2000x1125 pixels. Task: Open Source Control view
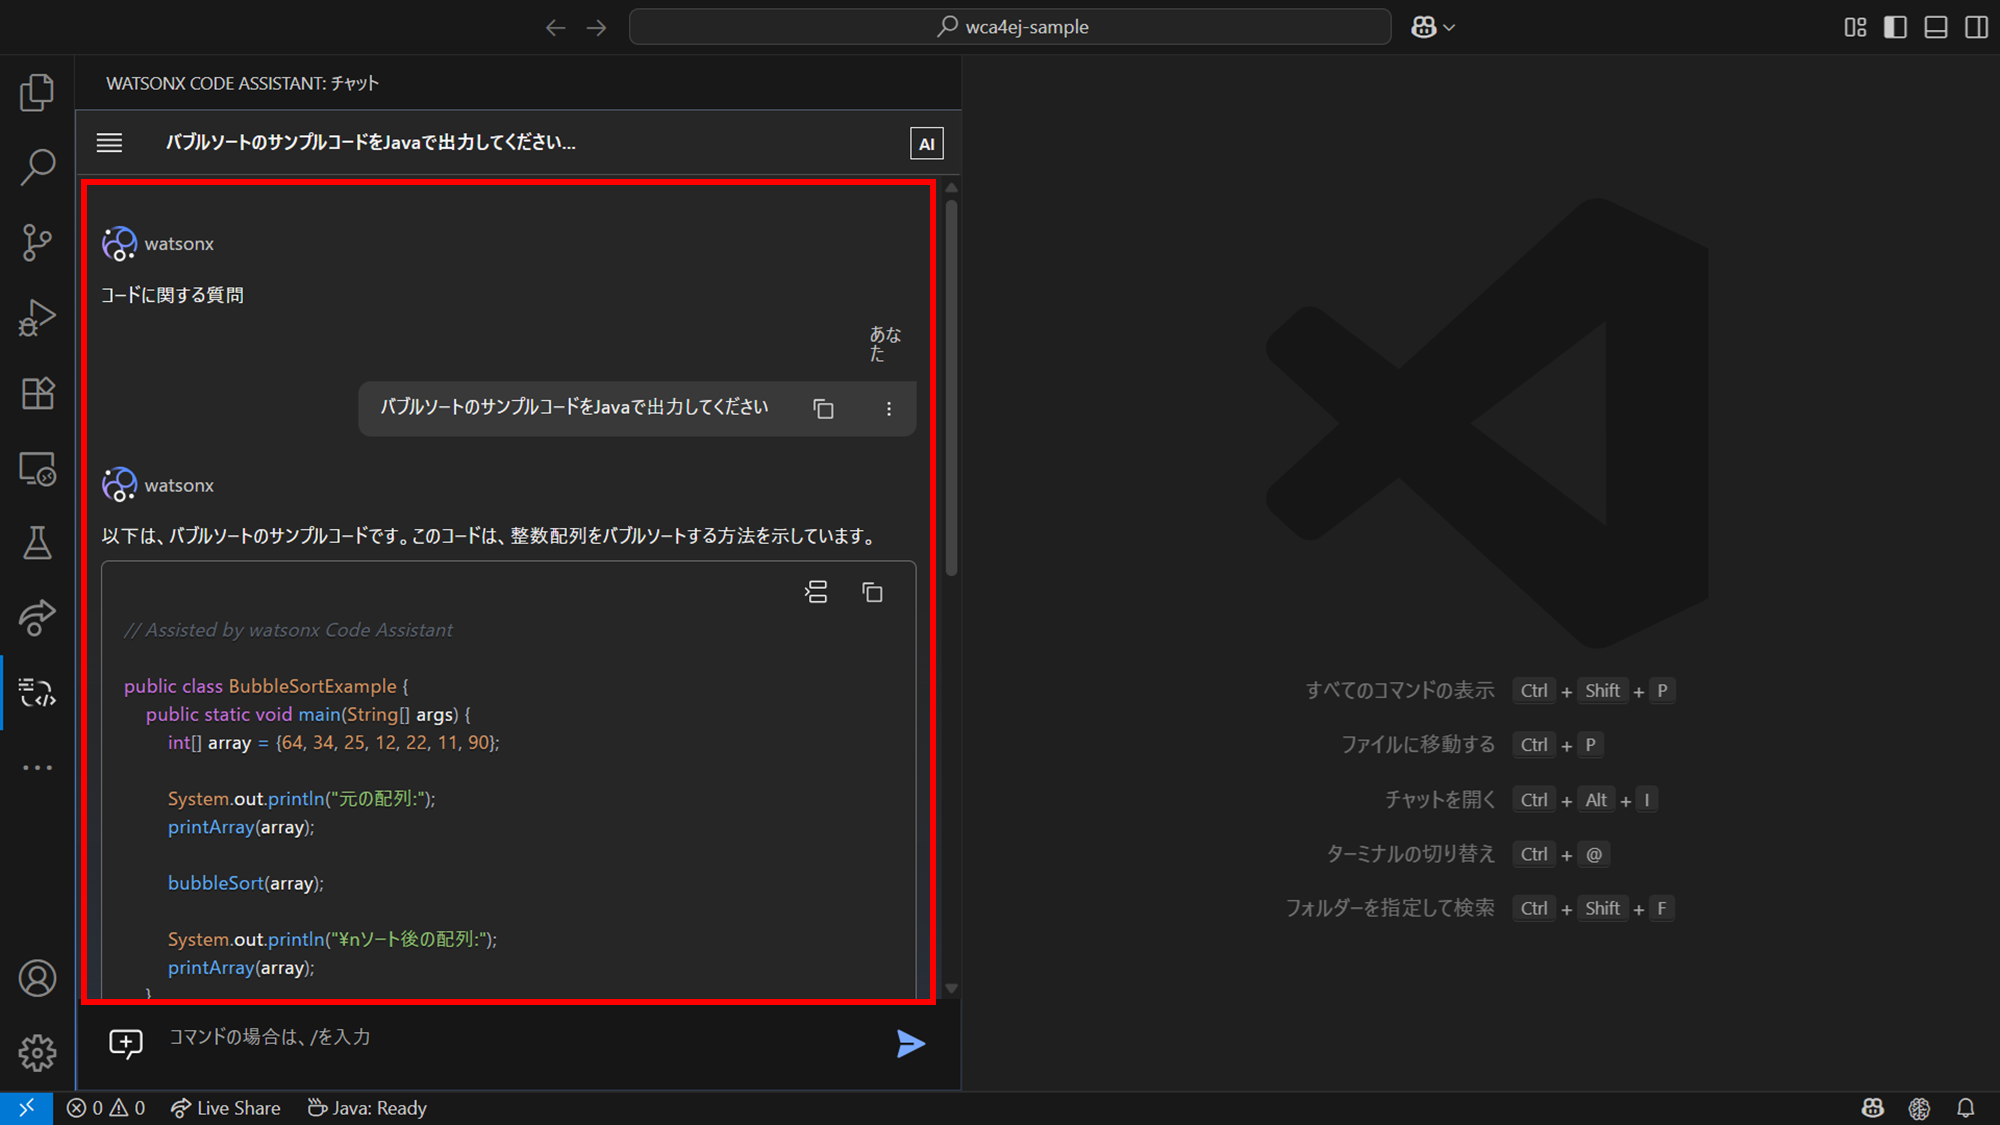37,242
